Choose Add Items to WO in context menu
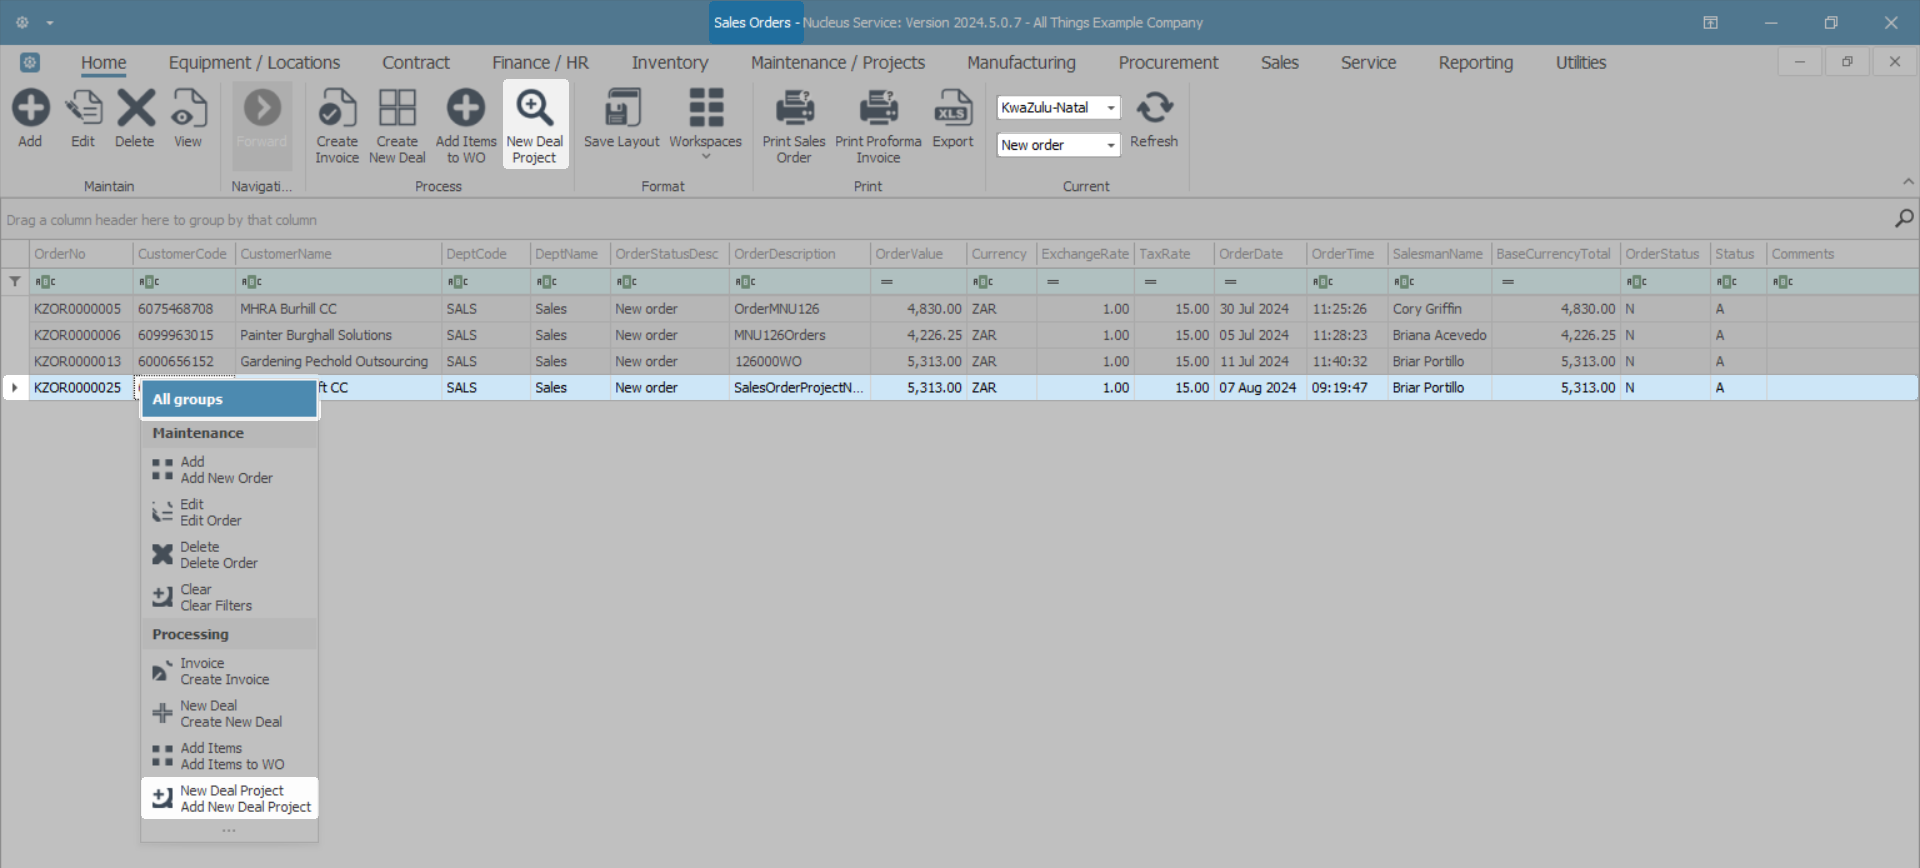 pos(229,756)
